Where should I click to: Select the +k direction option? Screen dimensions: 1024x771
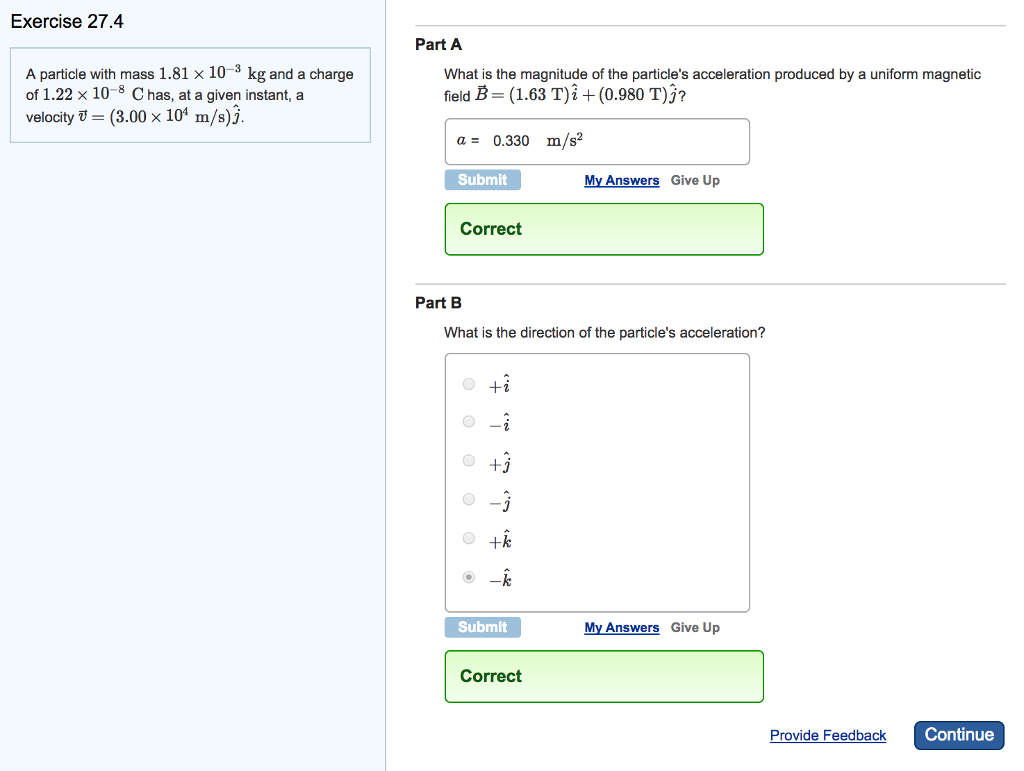(x=468, y=538)
